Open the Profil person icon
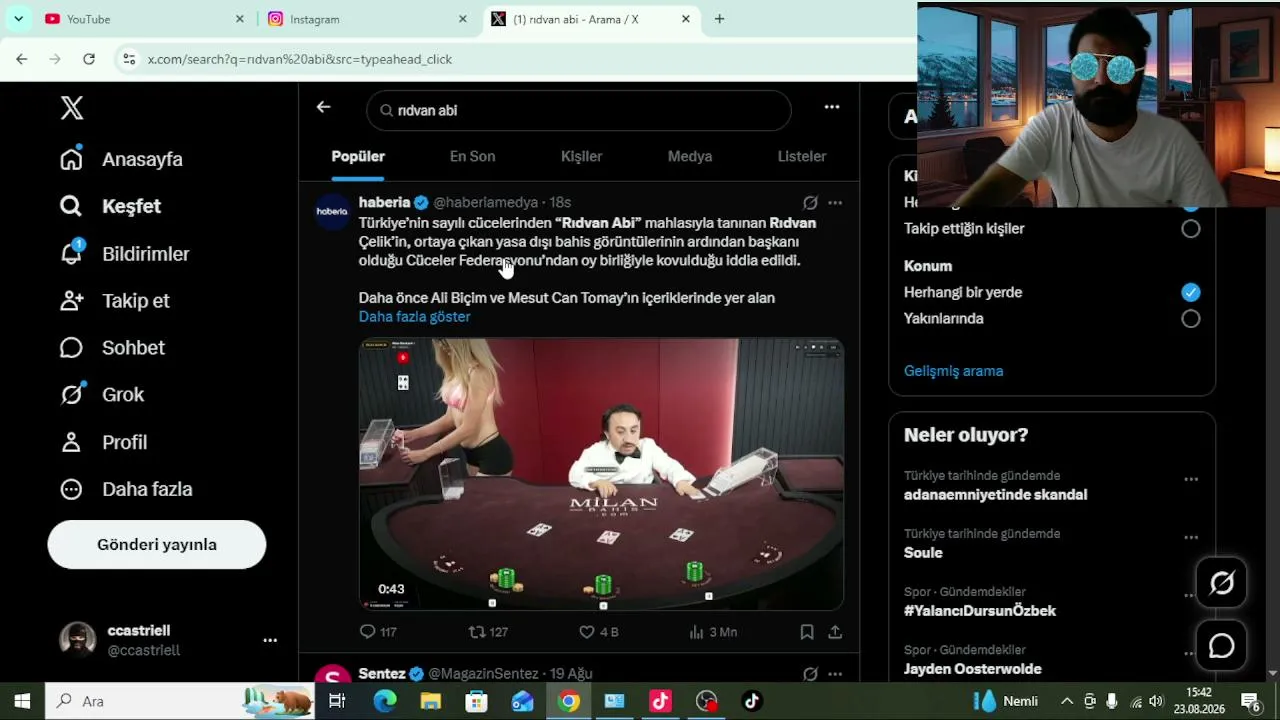Viewport: 1280px width, 720px height. coord(71,442)
